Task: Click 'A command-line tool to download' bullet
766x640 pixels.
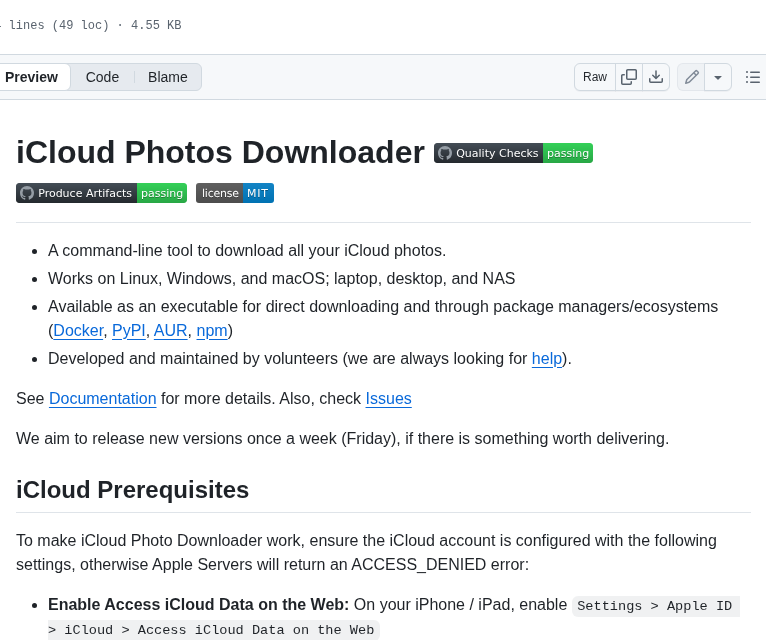Action: (x=247, y=251)
